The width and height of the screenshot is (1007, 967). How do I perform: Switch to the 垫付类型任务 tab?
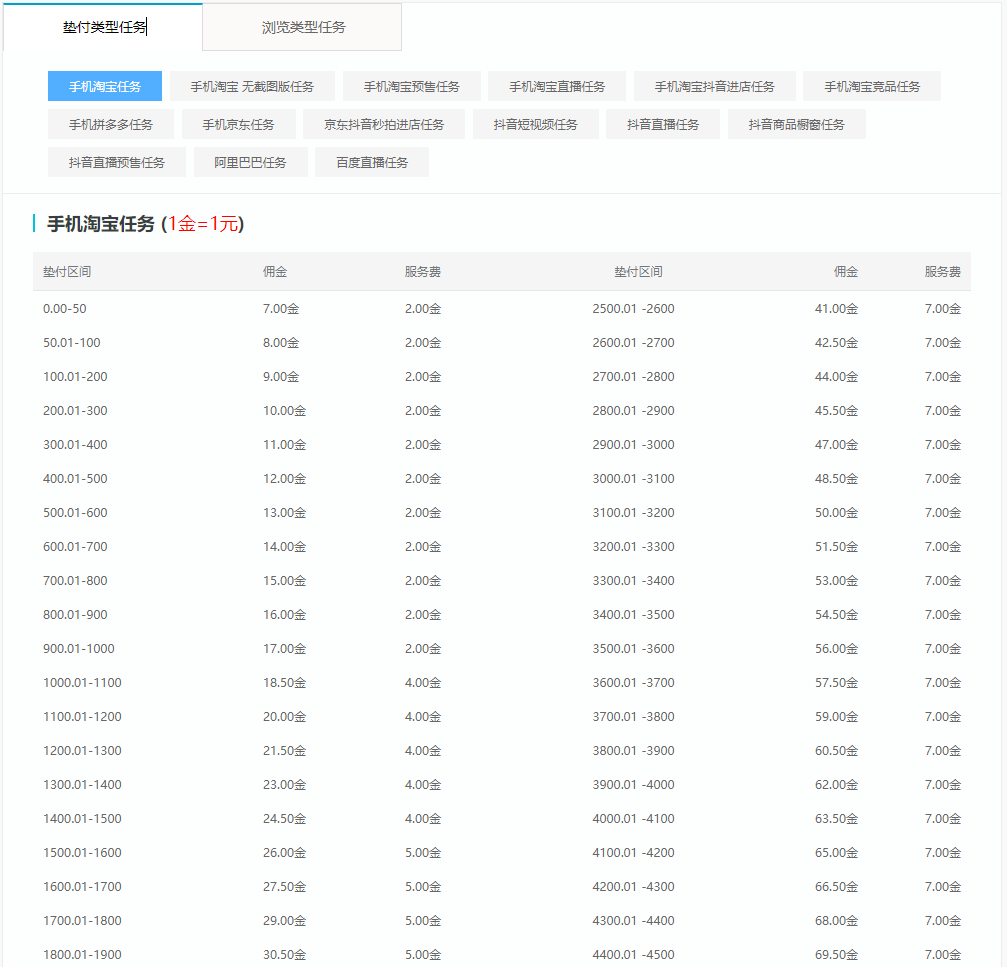tap(103, 27)
